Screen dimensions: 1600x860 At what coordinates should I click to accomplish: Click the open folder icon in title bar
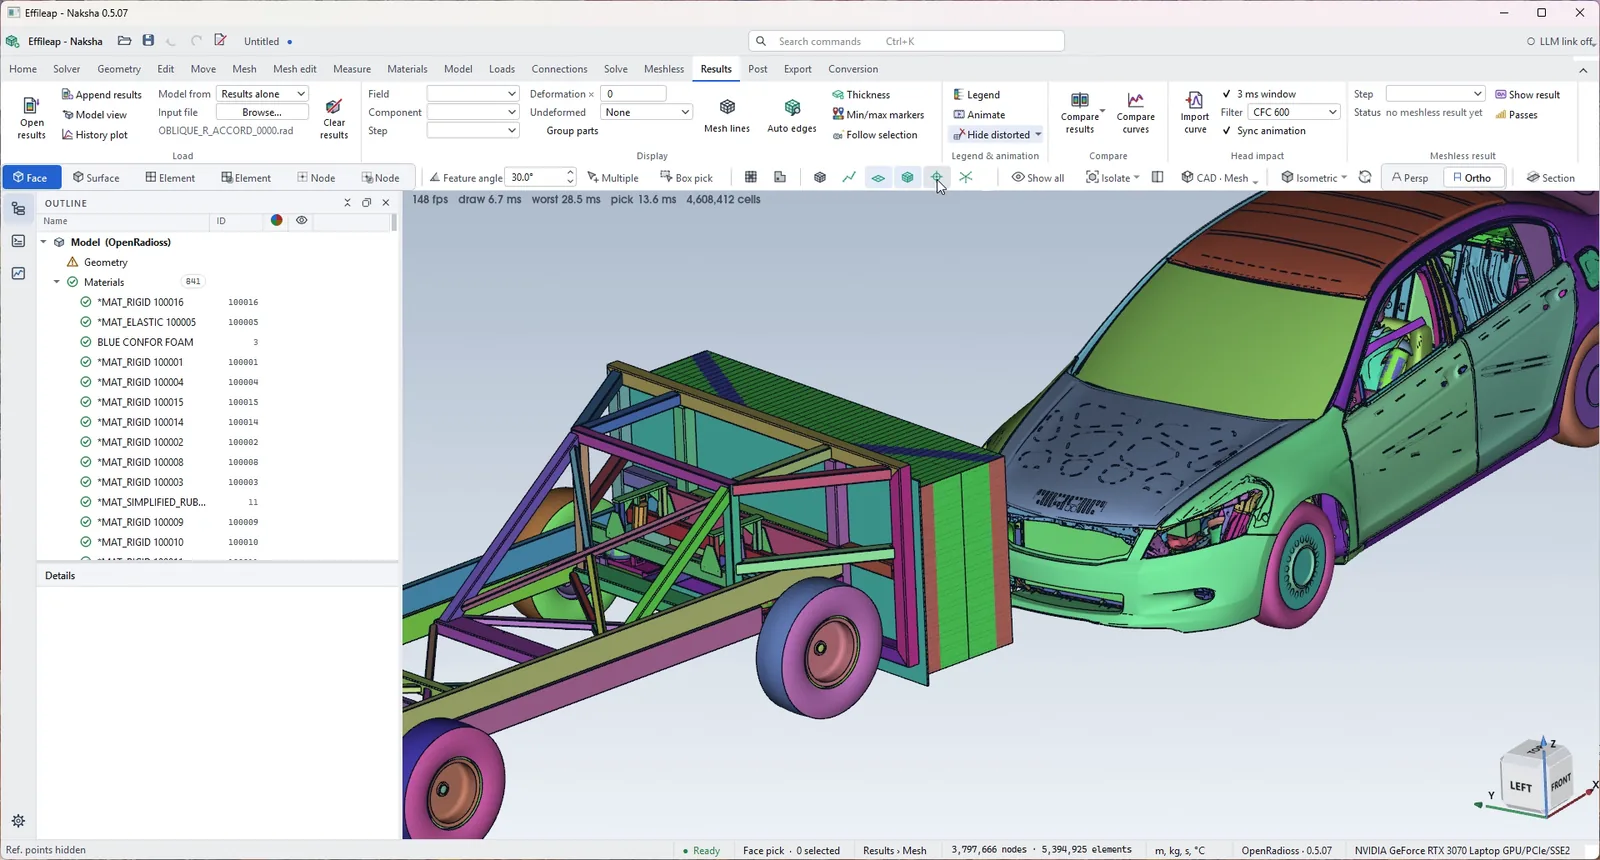124,41
